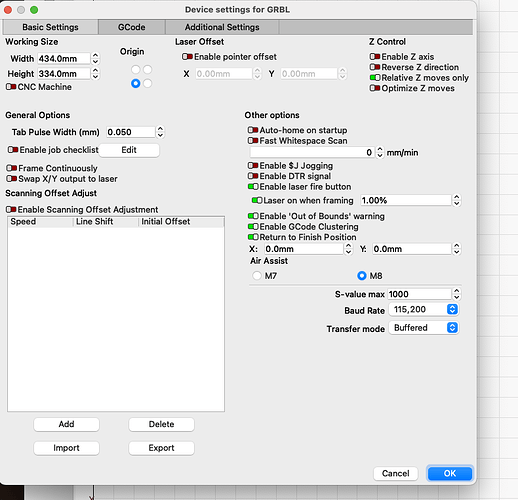Toggle the Enable Z axis switch
The height and width of the screenshot is (500, 518).
[x=375, y=57]
